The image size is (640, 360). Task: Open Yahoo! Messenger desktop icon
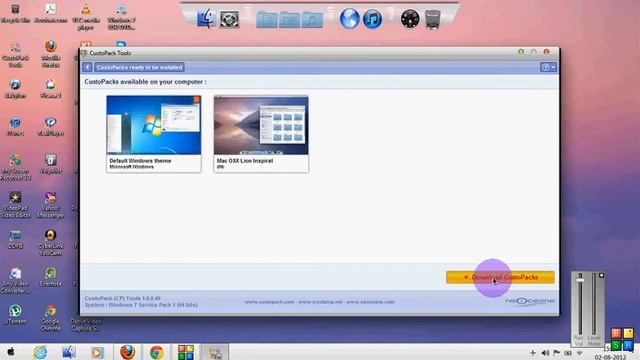(51, 205)
